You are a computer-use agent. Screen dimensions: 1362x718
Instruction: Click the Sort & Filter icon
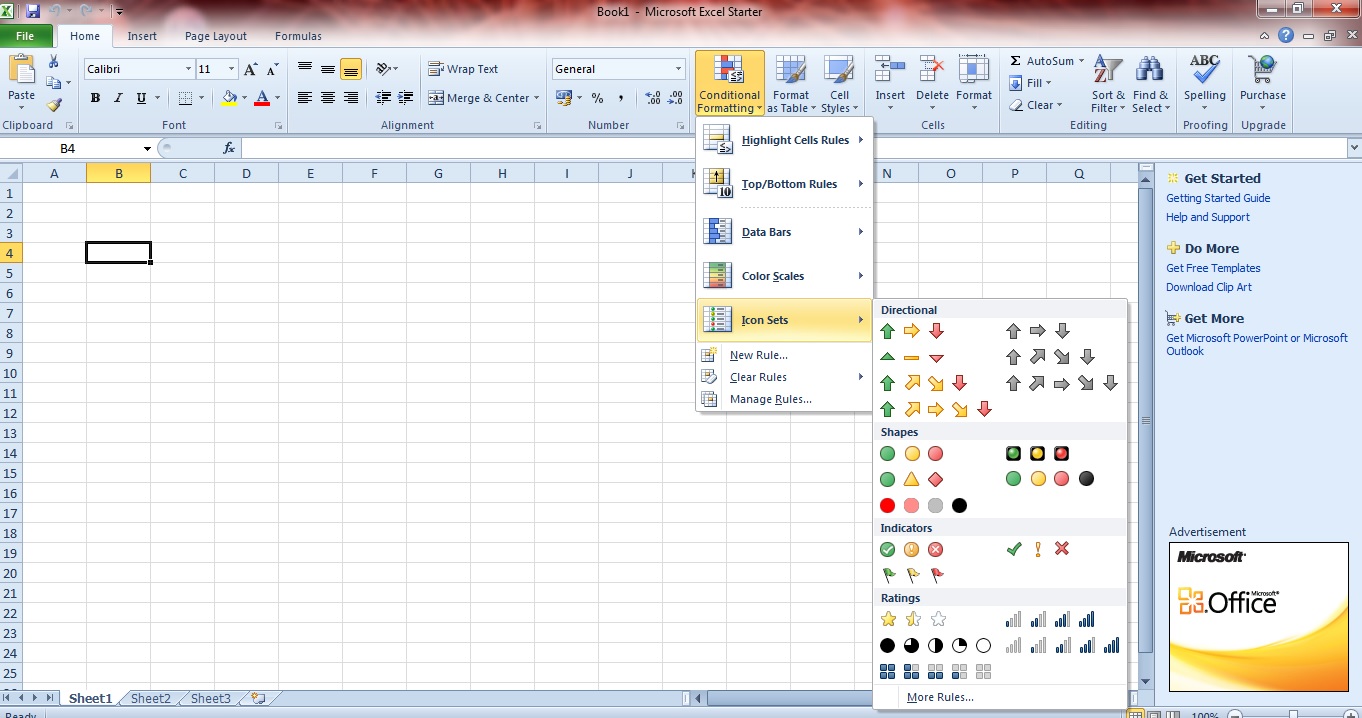[x=1107, y=71]
